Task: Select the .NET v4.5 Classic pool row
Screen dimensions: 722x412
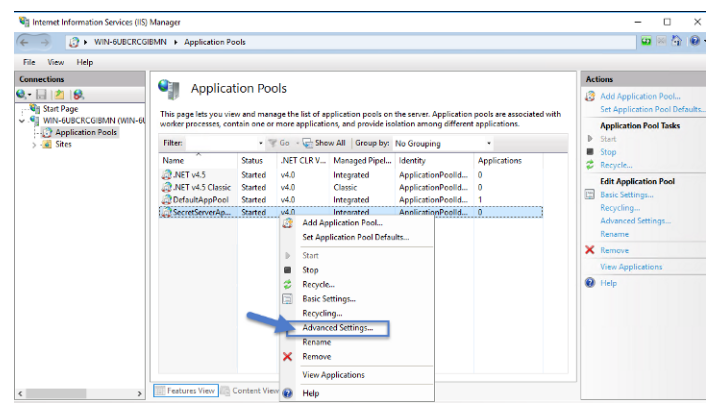Action: [x=351, y=187]
